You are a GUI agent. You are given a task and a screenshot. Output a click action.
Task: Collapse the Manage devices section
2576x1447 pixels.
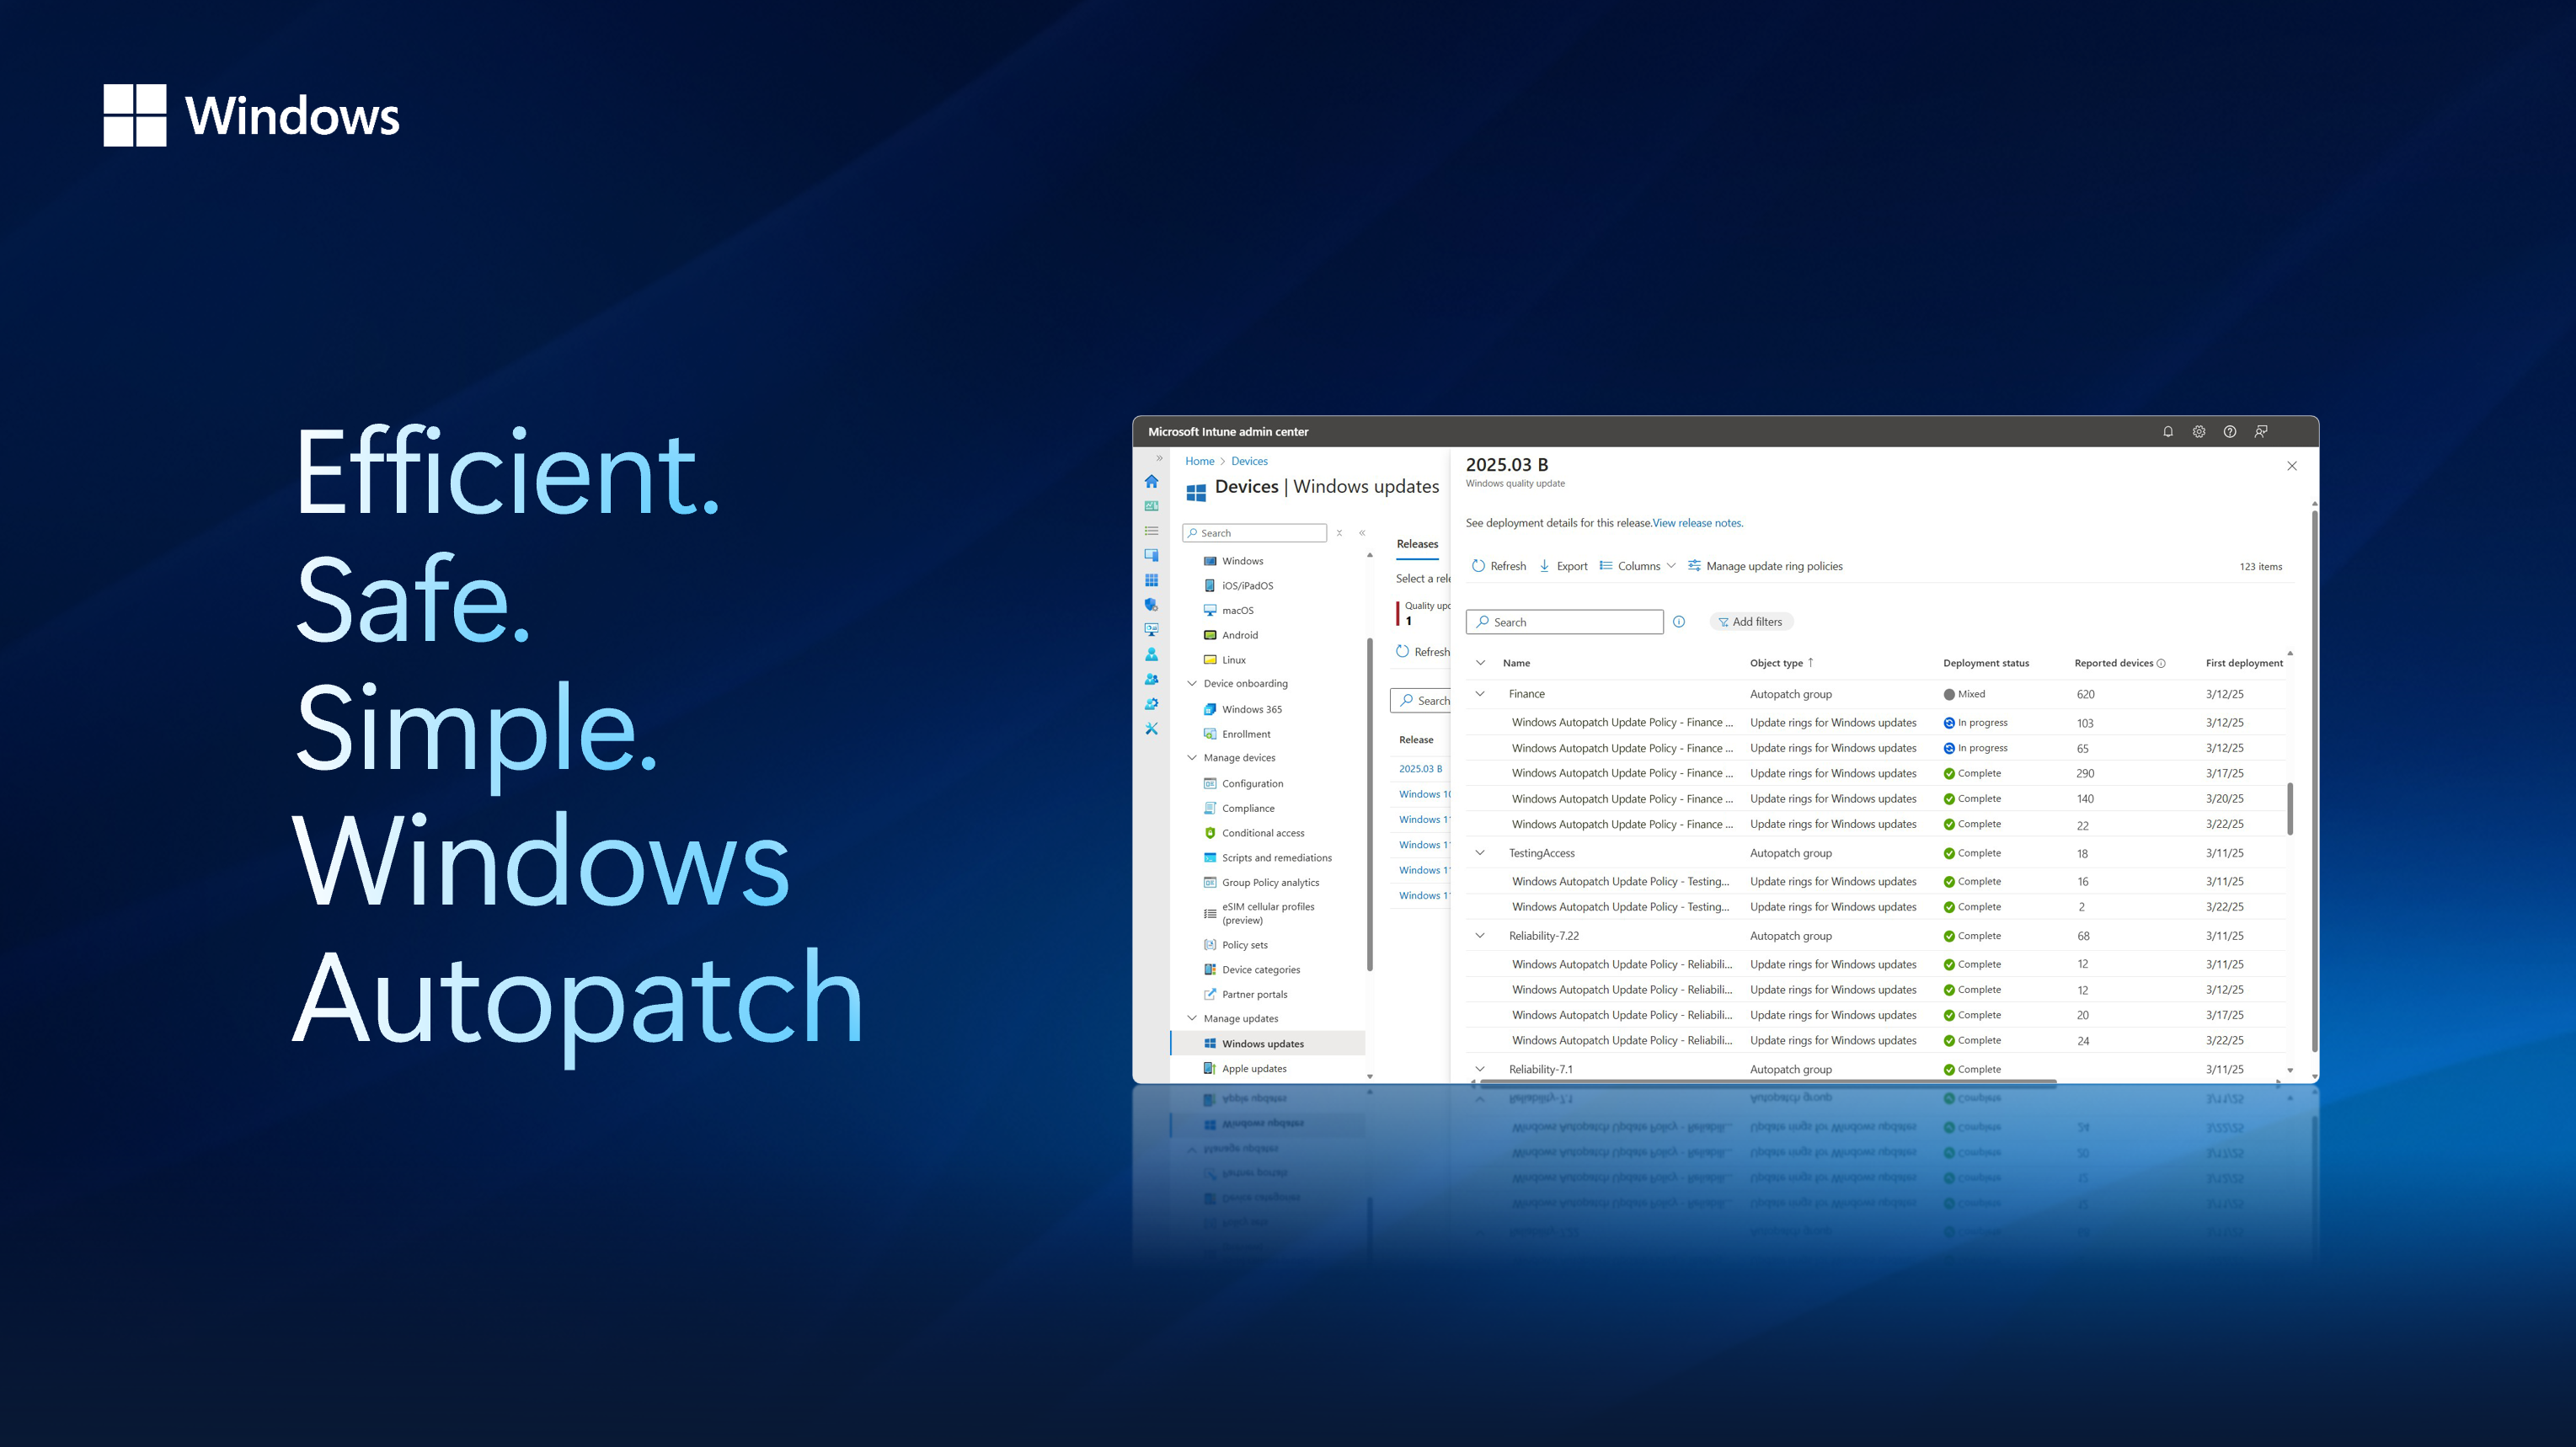(1191, 757)
